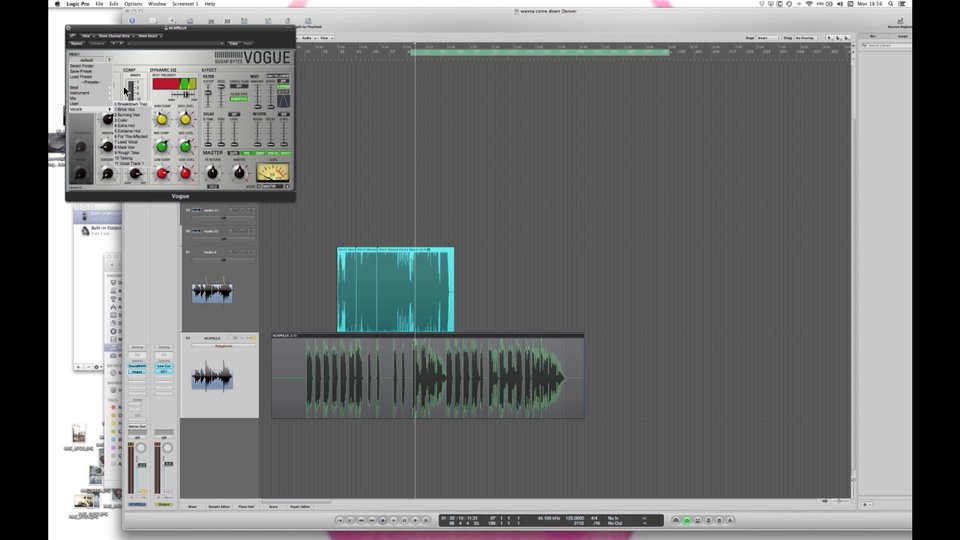Click the Vogue VU level meter
Screen dimensions: 960x540
(x=272, y=172)
